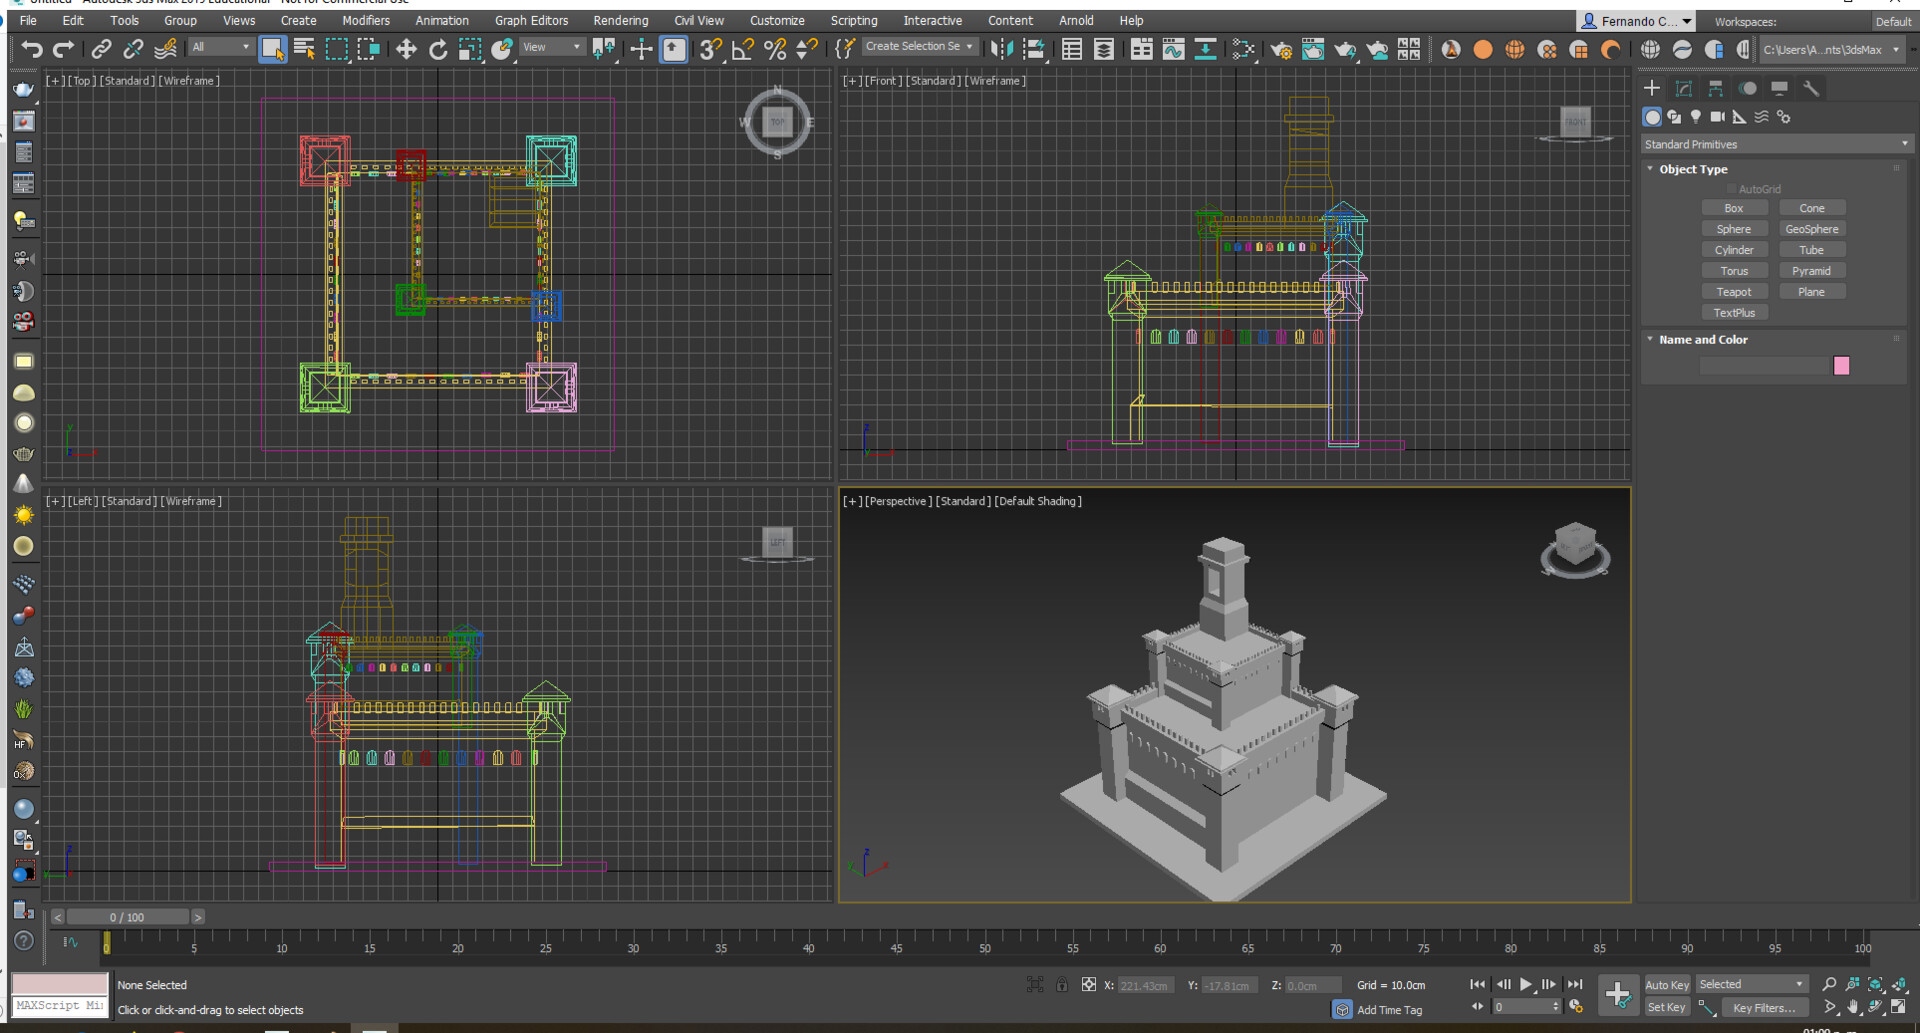
Task: Open the Modifiers menu
Action: click(x=366, y=20)
